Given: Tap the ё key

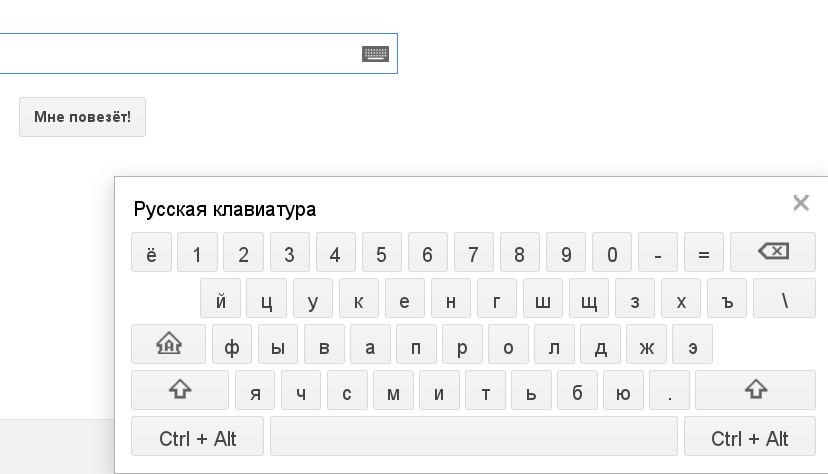Looking at the screenshot, I should pos(152,252).
